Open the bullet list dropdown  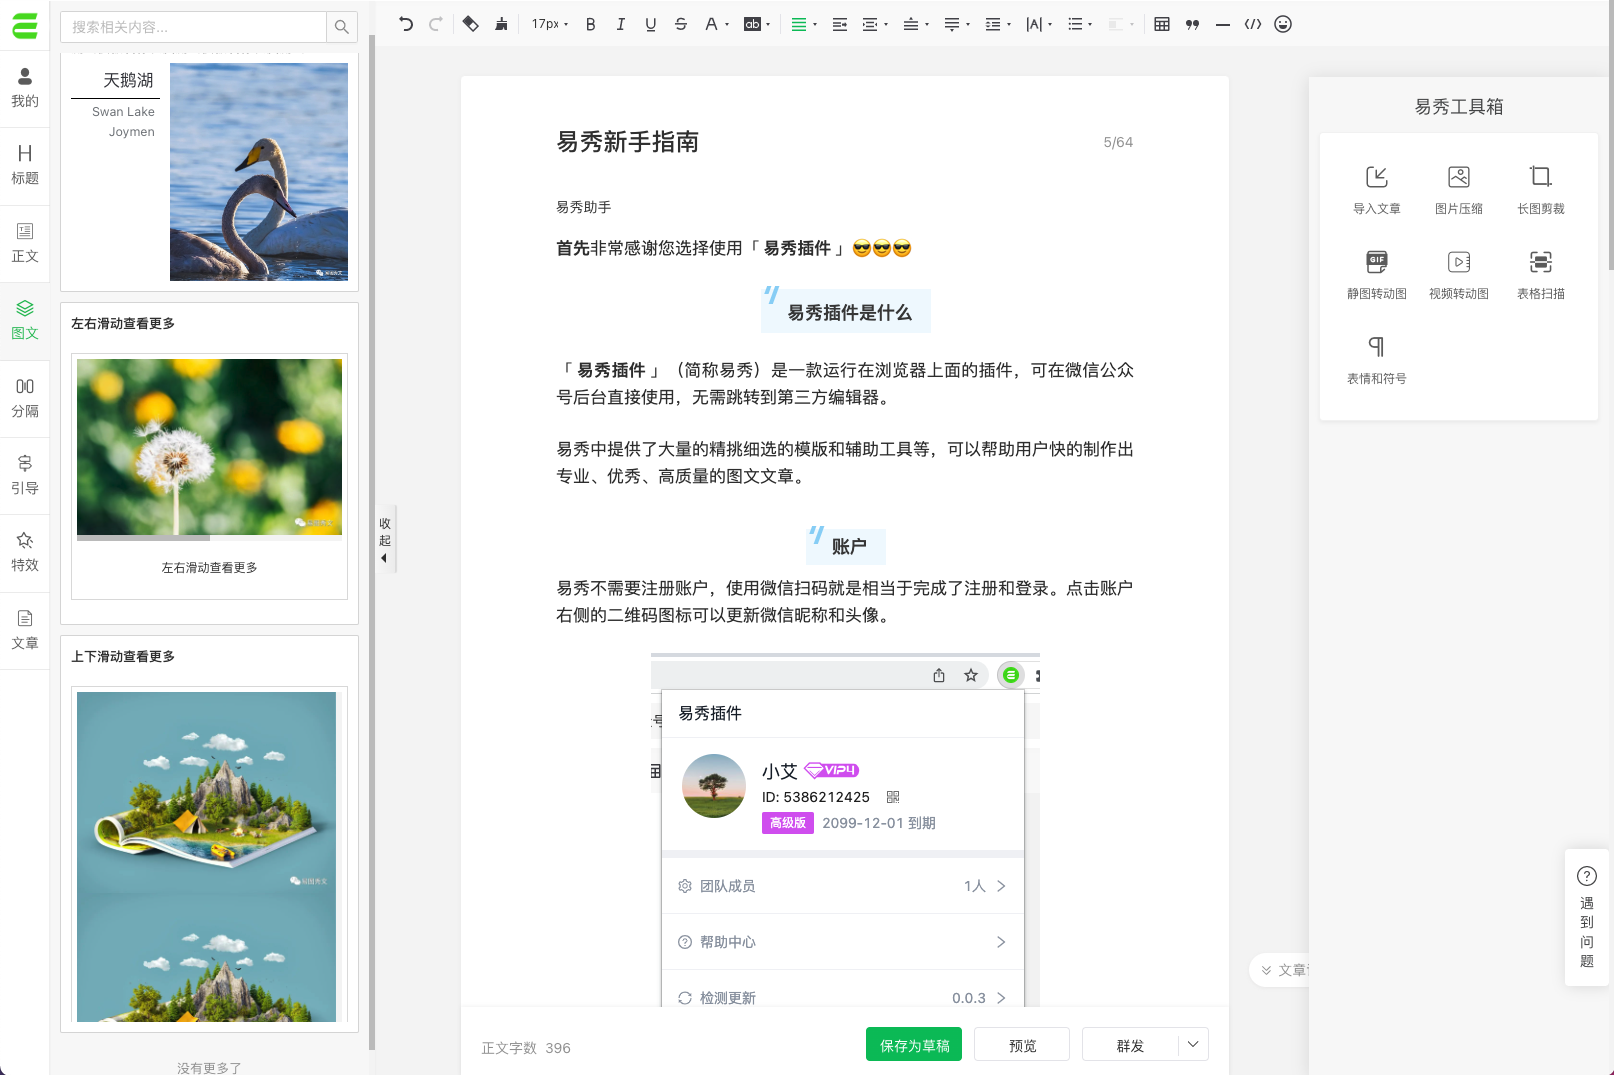pos(1080,24)
